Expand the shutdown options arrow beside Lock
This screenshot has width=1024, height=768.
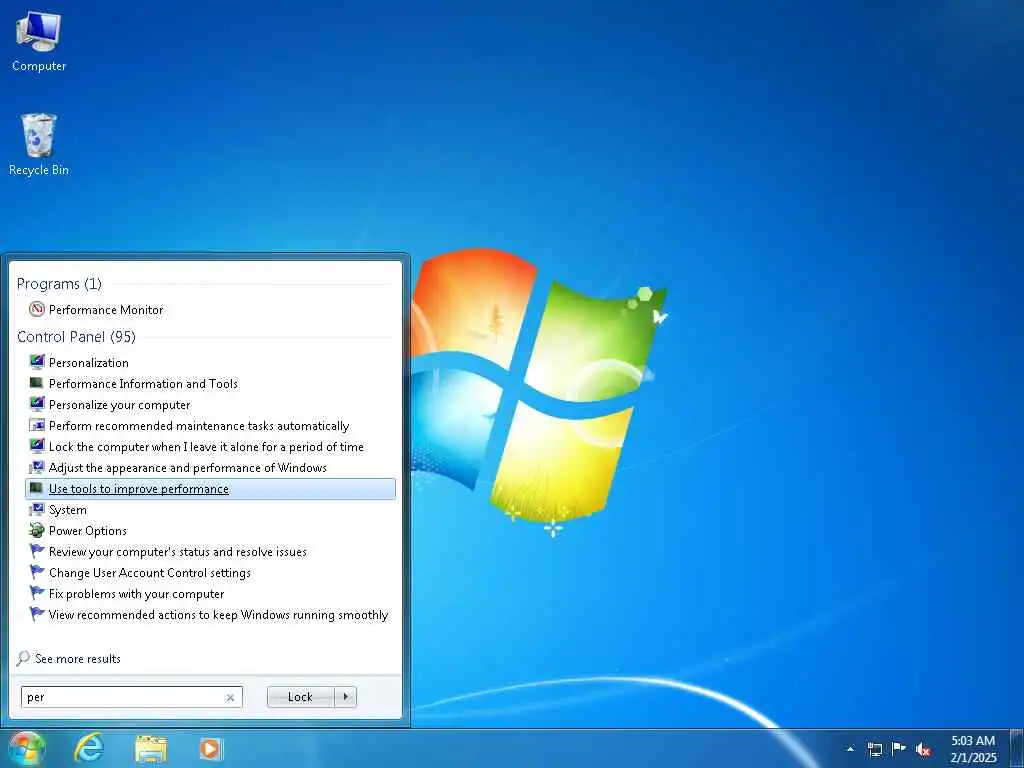tap(346, 697)
